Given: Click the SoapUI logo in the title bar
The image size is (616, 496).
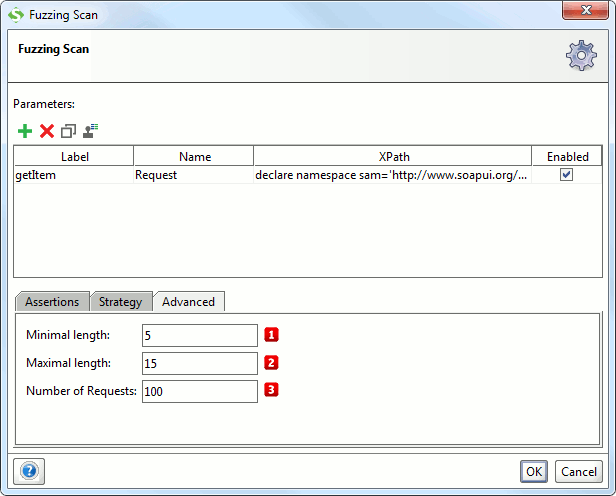Looking at the screenshot, I should coord(16,15).
